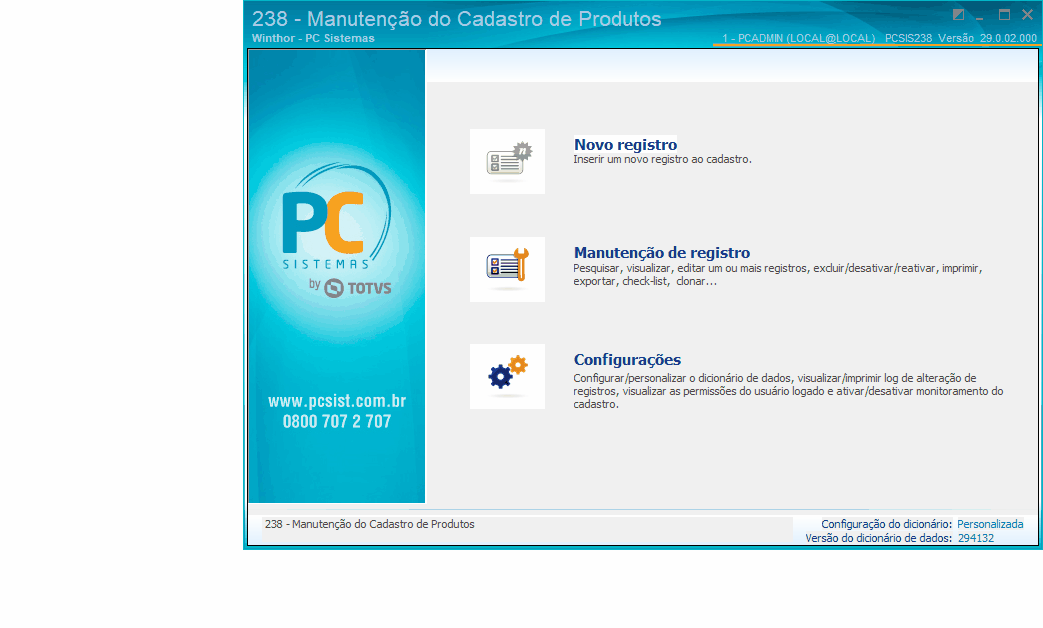The height and width of the screenshot is (628, 1043).
Task: Maximize the Winthor window
Action: pos(1004,14)
